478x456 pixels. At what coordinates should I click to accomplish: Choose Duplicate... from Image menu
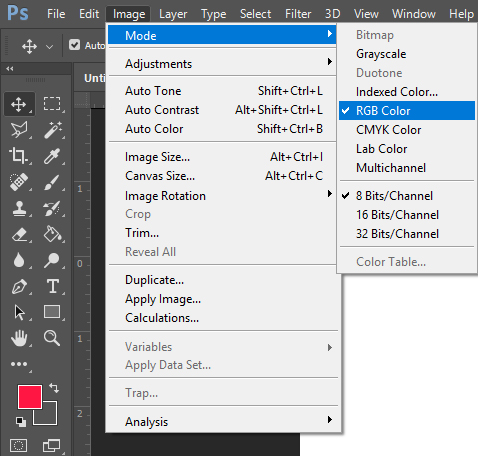(x=222, y=280)
